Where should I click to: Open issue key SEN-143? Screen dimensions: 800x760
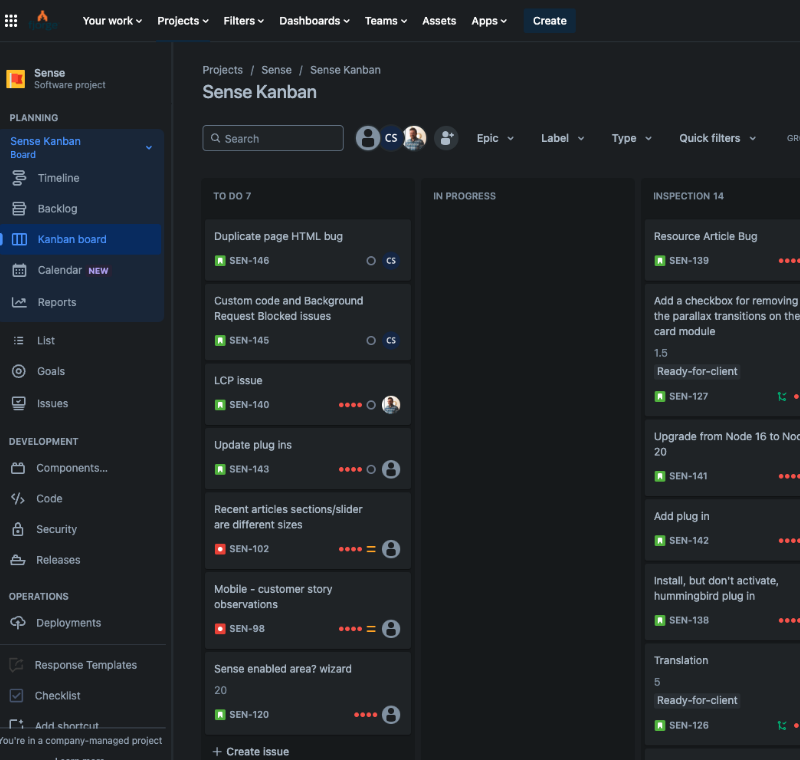click(249, 469)
